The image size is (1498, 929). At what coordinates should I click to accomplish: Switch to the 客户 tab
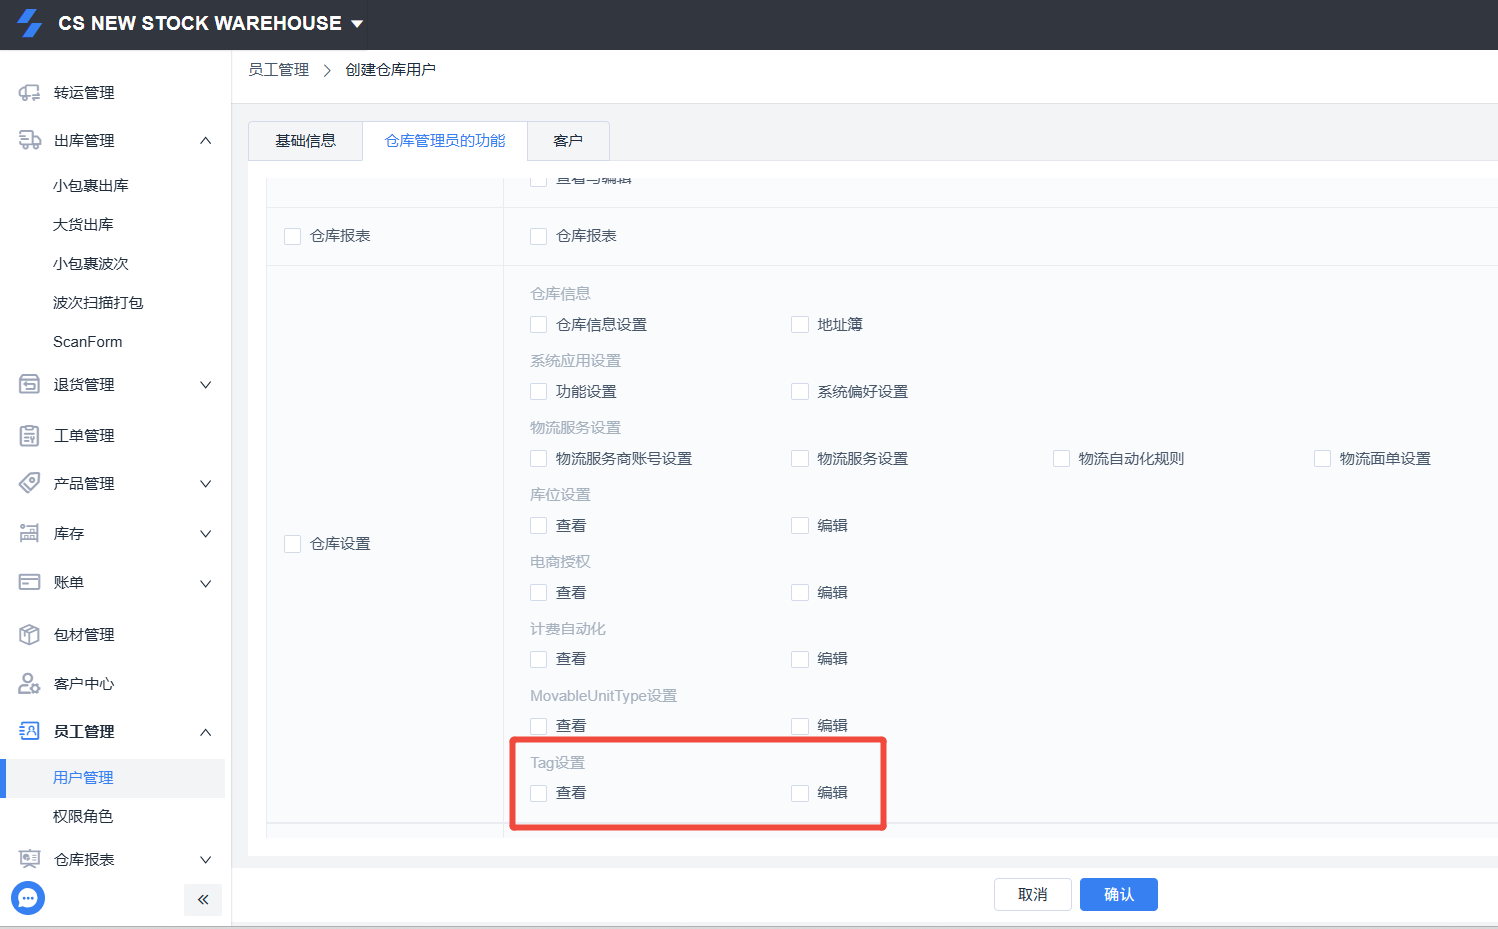tap(568, 141)
